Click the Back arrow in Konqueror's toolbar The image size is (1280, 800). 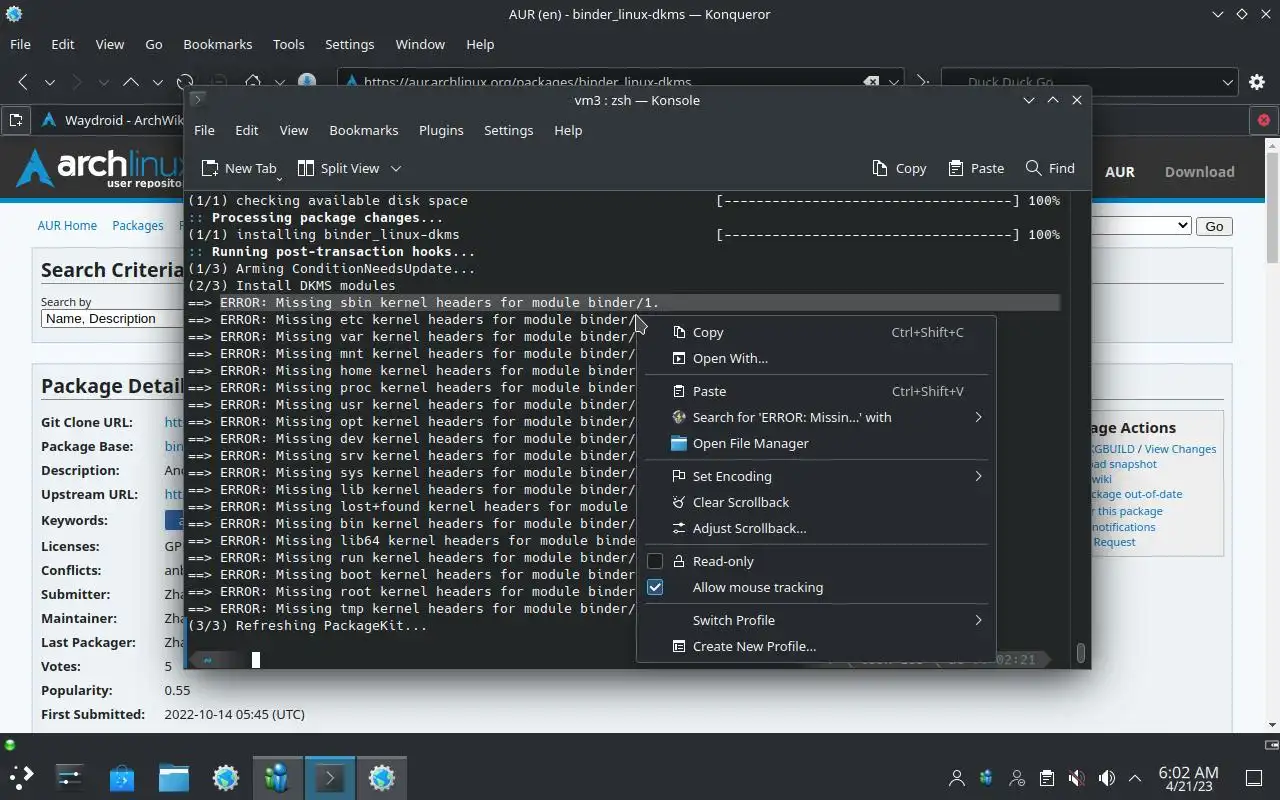point(22,82)
